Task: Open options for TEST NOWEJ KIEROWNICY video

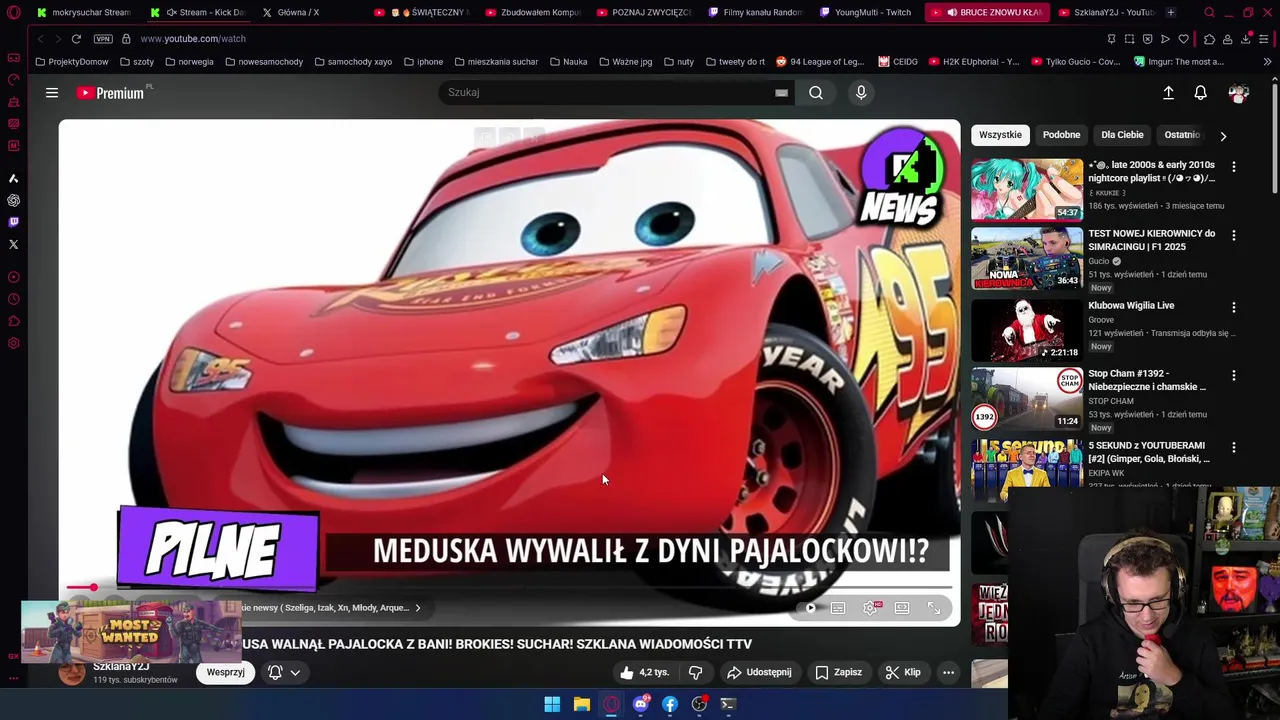Action: click(x=1233, y=236)
